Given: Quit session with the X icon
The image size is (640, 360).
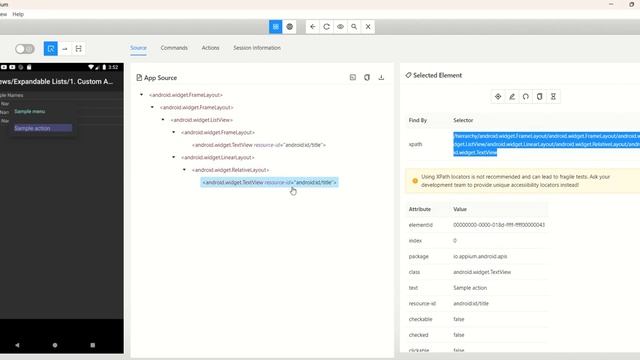Looking at the screenshot, I should [368, 27].
